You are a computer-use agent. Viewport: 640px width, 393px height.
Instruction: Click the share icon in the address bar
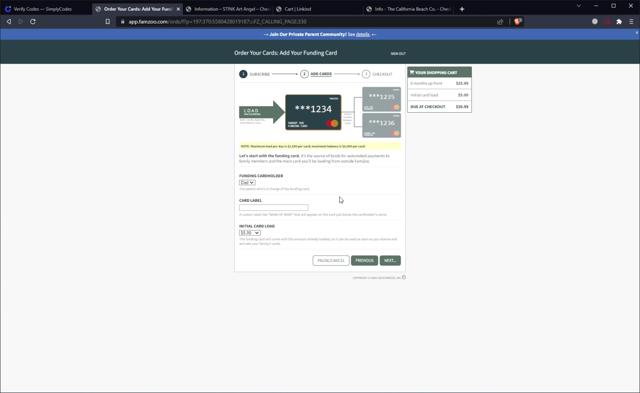(x=500, y=22)
